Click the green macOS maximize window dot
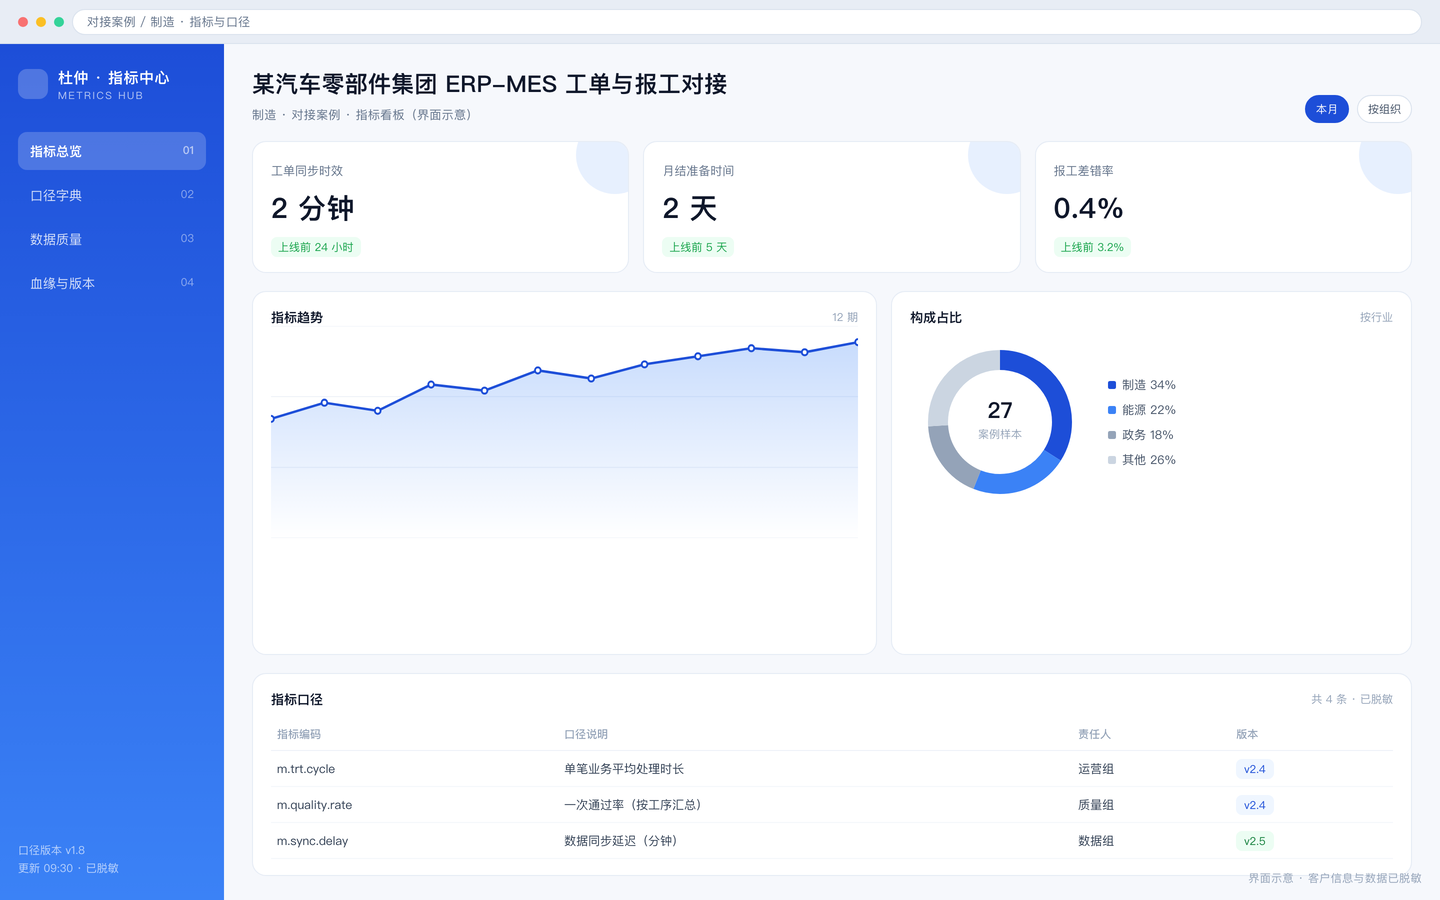 (59, 22)
